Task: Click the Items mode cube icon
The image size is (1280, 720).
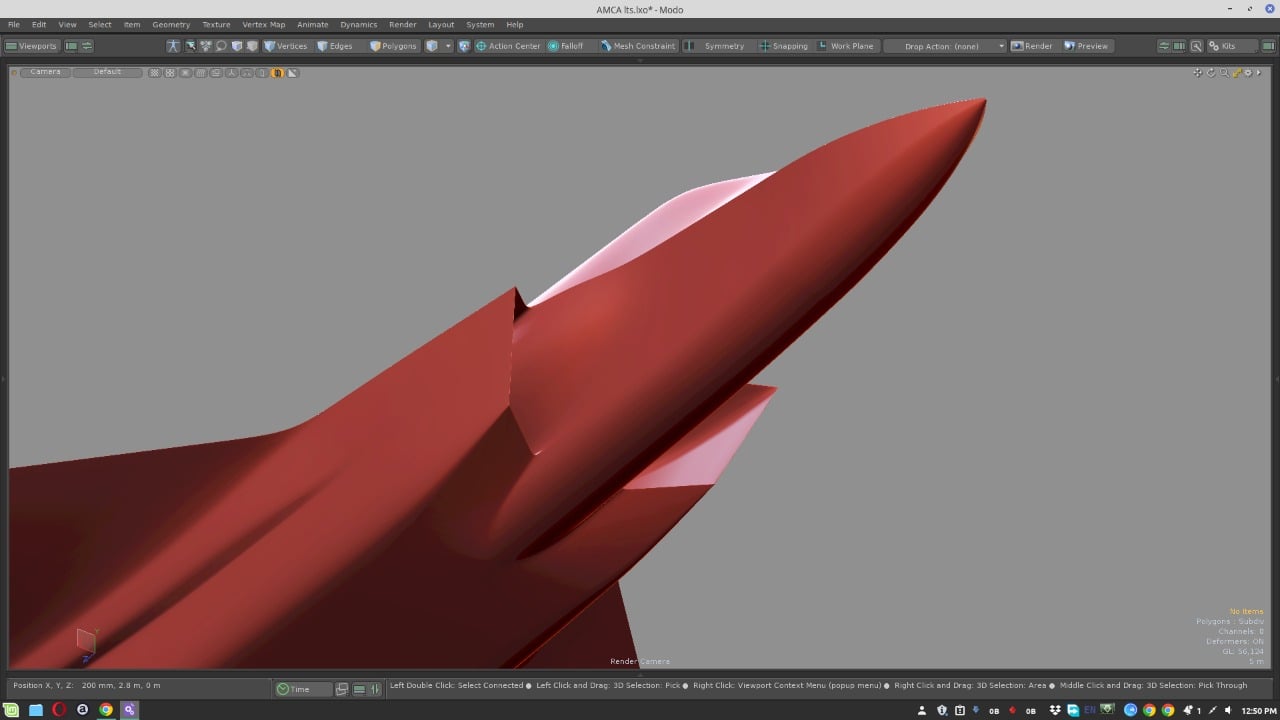Action: (432, 46)
